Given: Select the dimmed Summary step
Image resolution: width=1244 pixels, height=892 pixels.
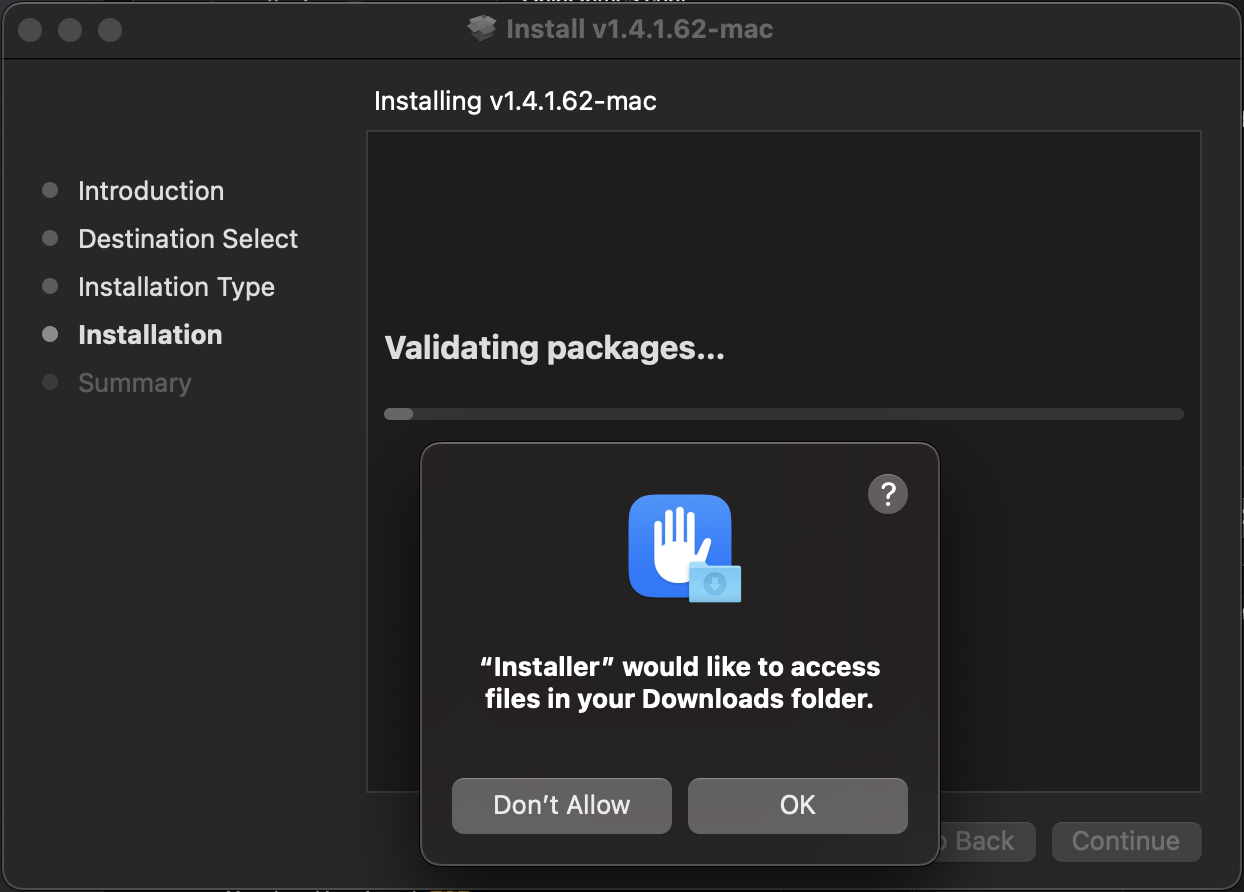Looking at the screenshot, I should [134, 383].
